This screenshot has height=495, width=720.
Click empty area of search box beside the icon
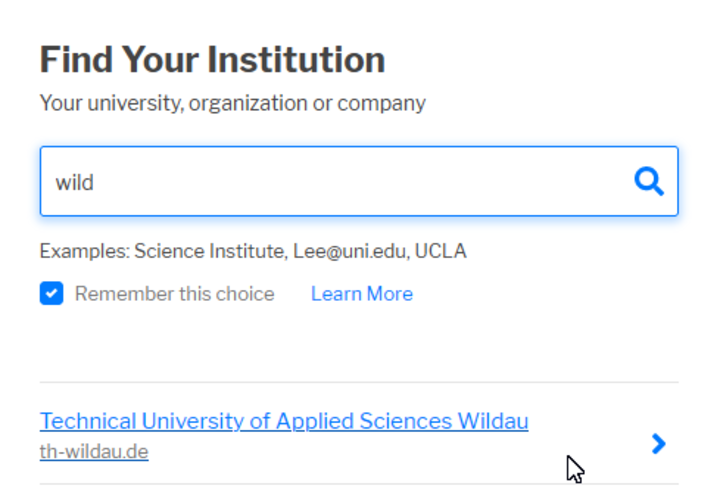point(358,181)
